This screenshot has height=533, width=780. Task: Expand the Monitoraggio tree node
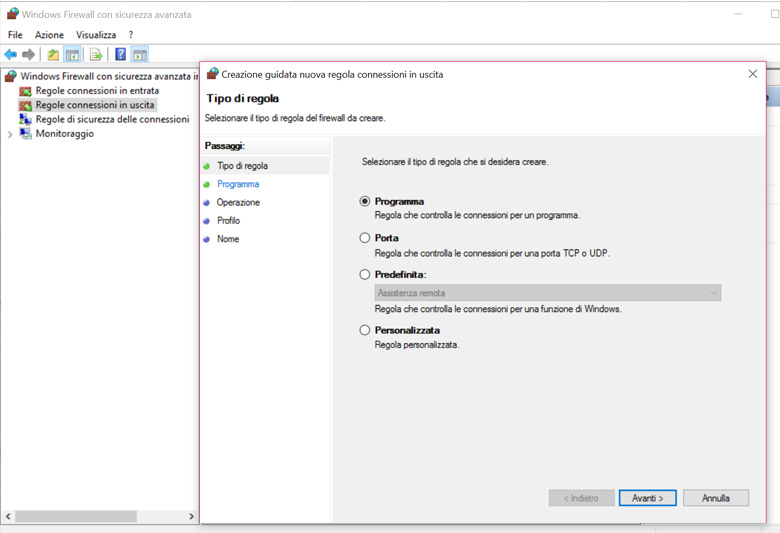10,134
